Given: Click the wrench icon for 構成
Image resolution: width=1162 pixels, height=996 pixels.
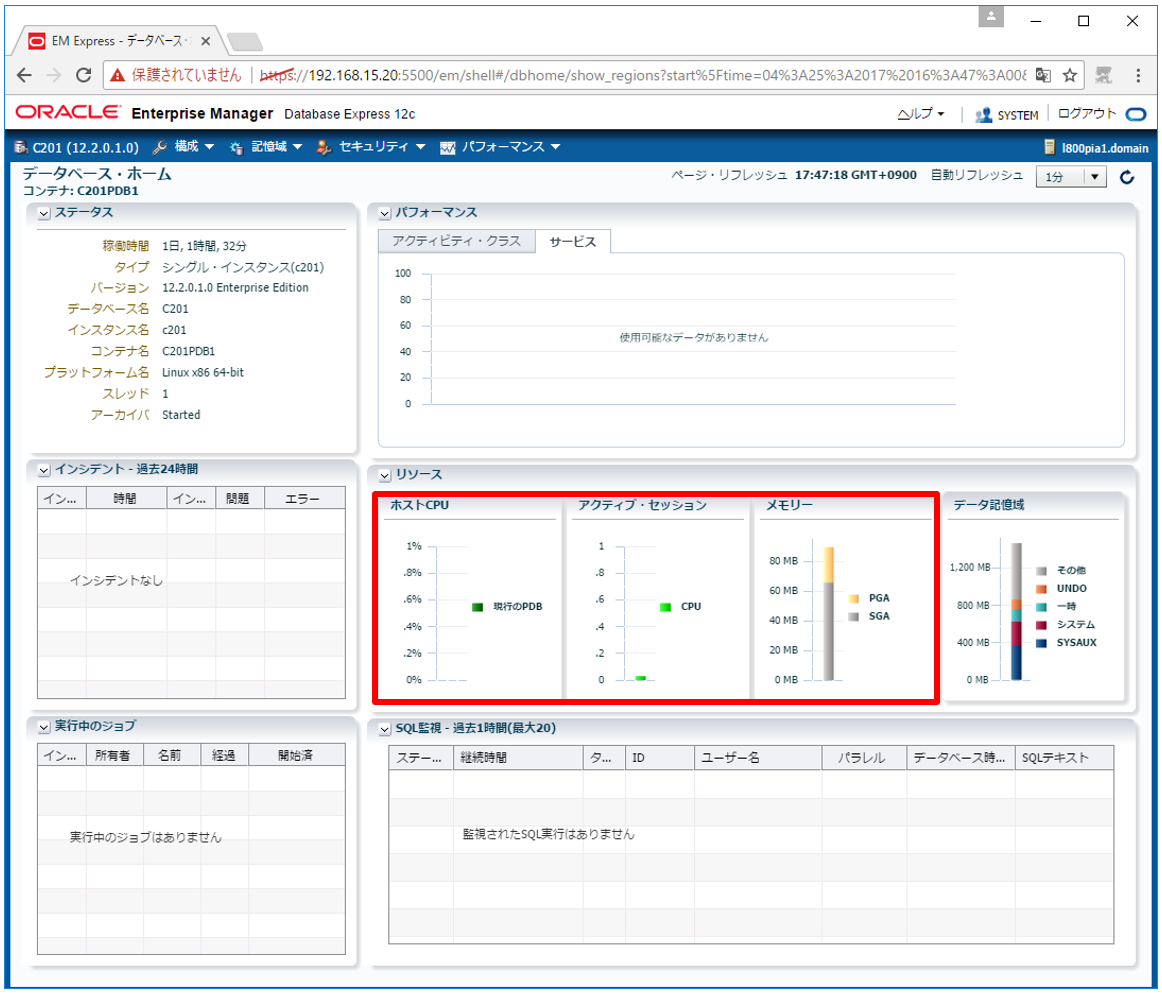Looking at the screenshot, I should click(x=159, y=147).
